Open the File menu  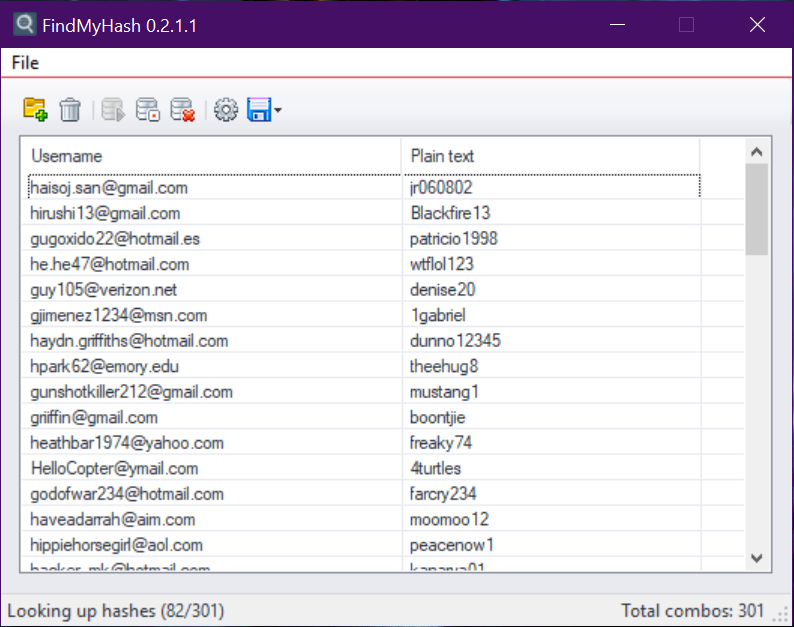coord(25,63)
